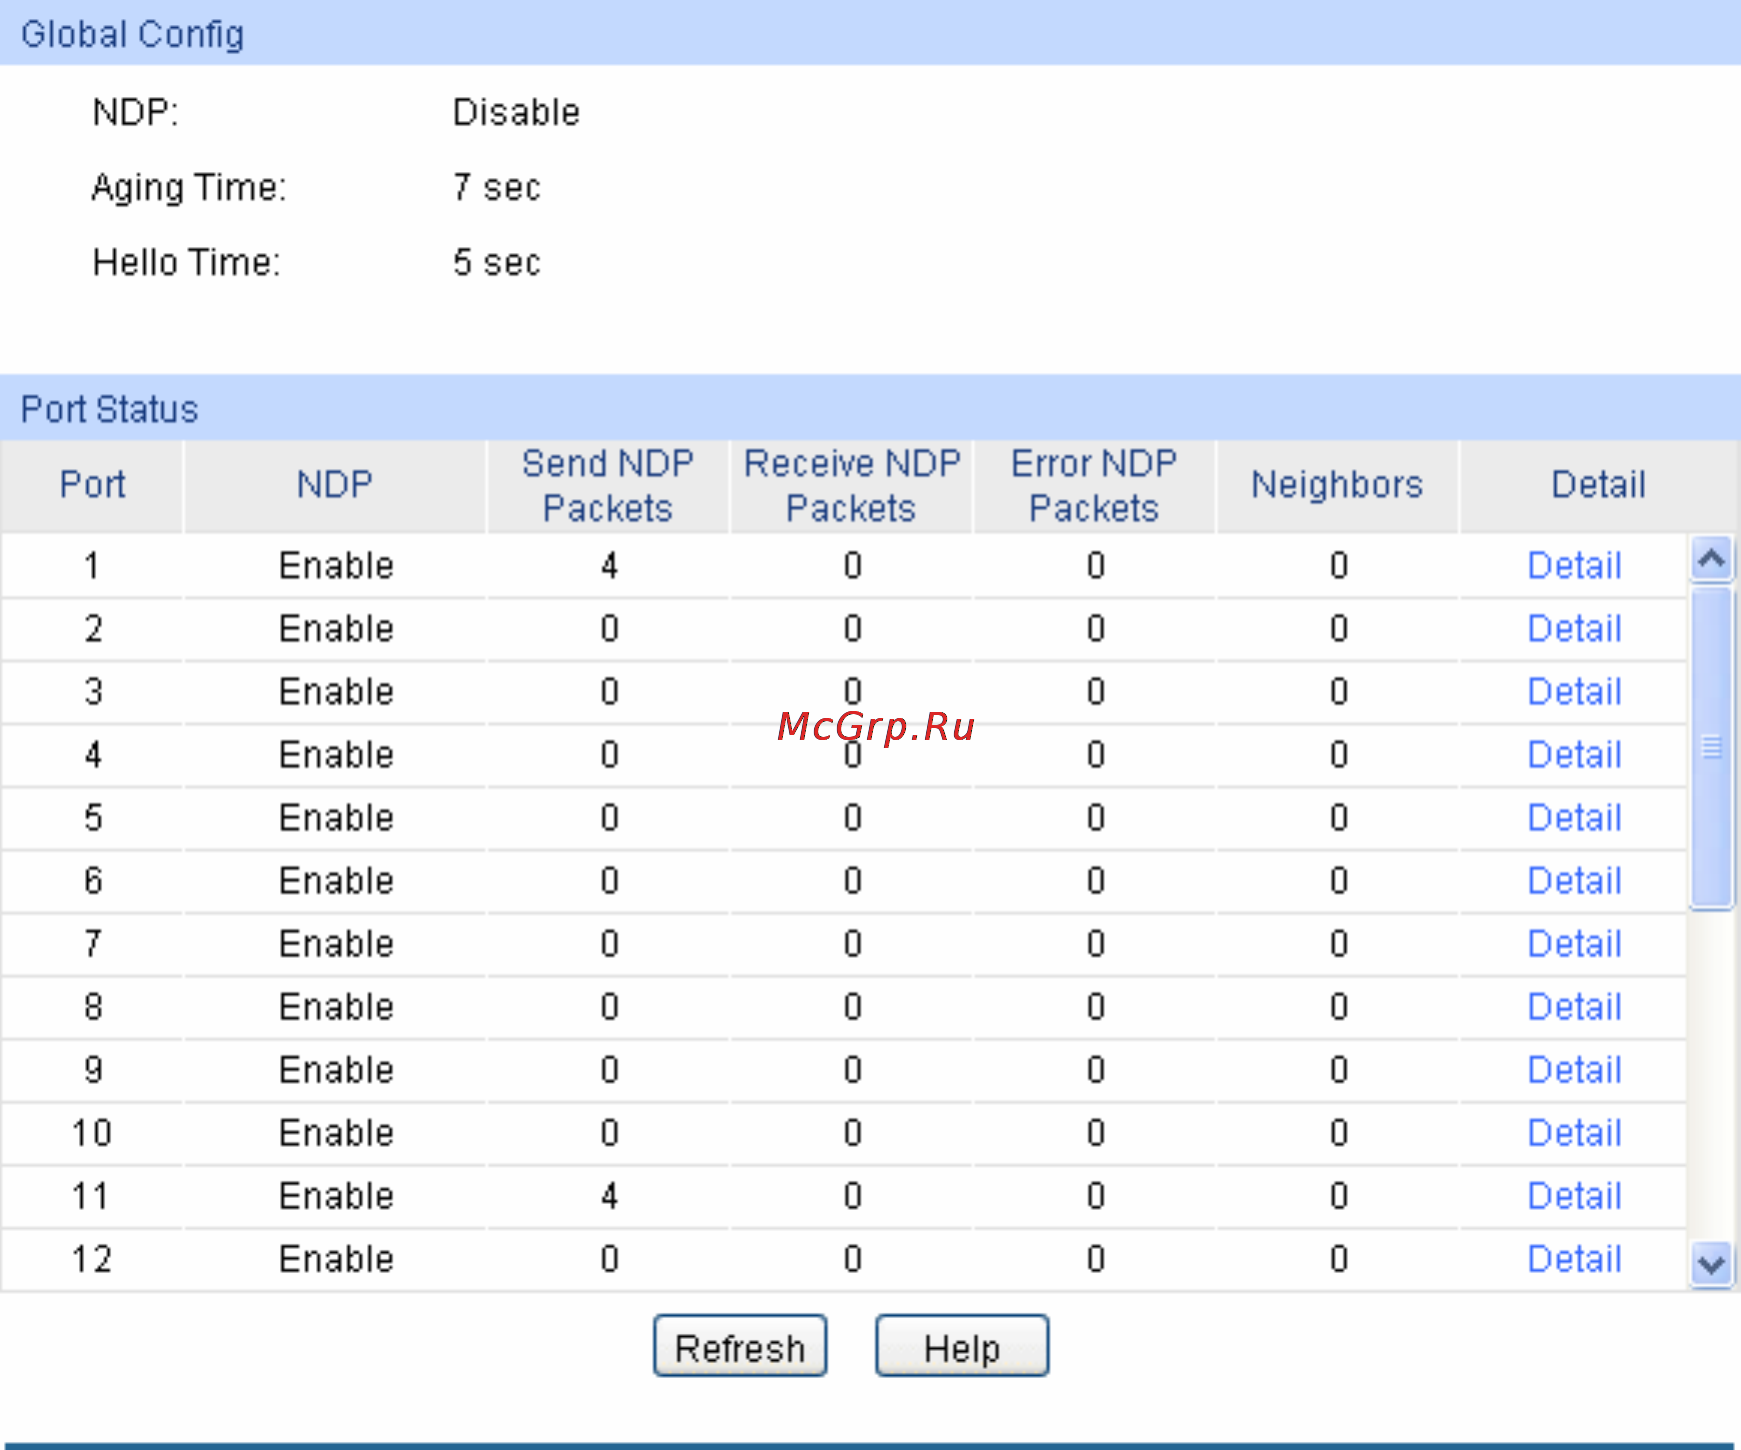Click the Send NDP Packets column header
Screen dimensions: 1741x1450
coord(608,486)
